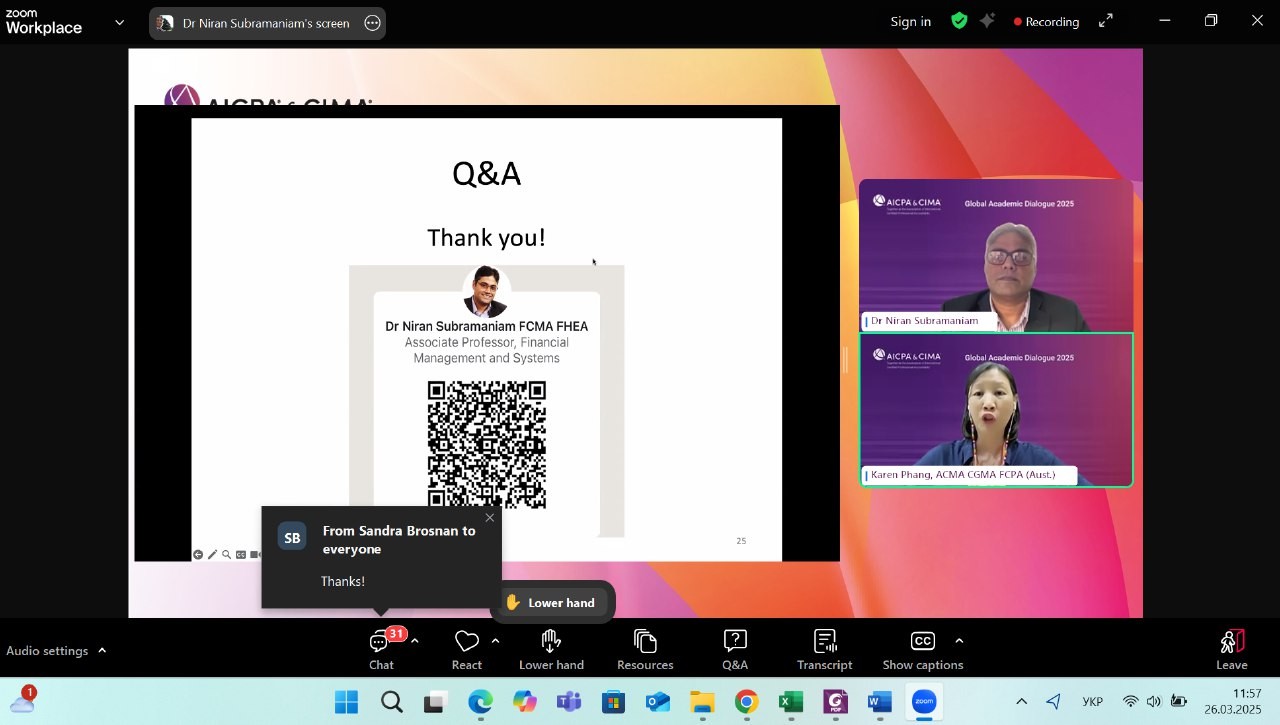The height and width of the screenshot is (725, 1280).
Task: Open the Transcript panel
Action: 825,650
